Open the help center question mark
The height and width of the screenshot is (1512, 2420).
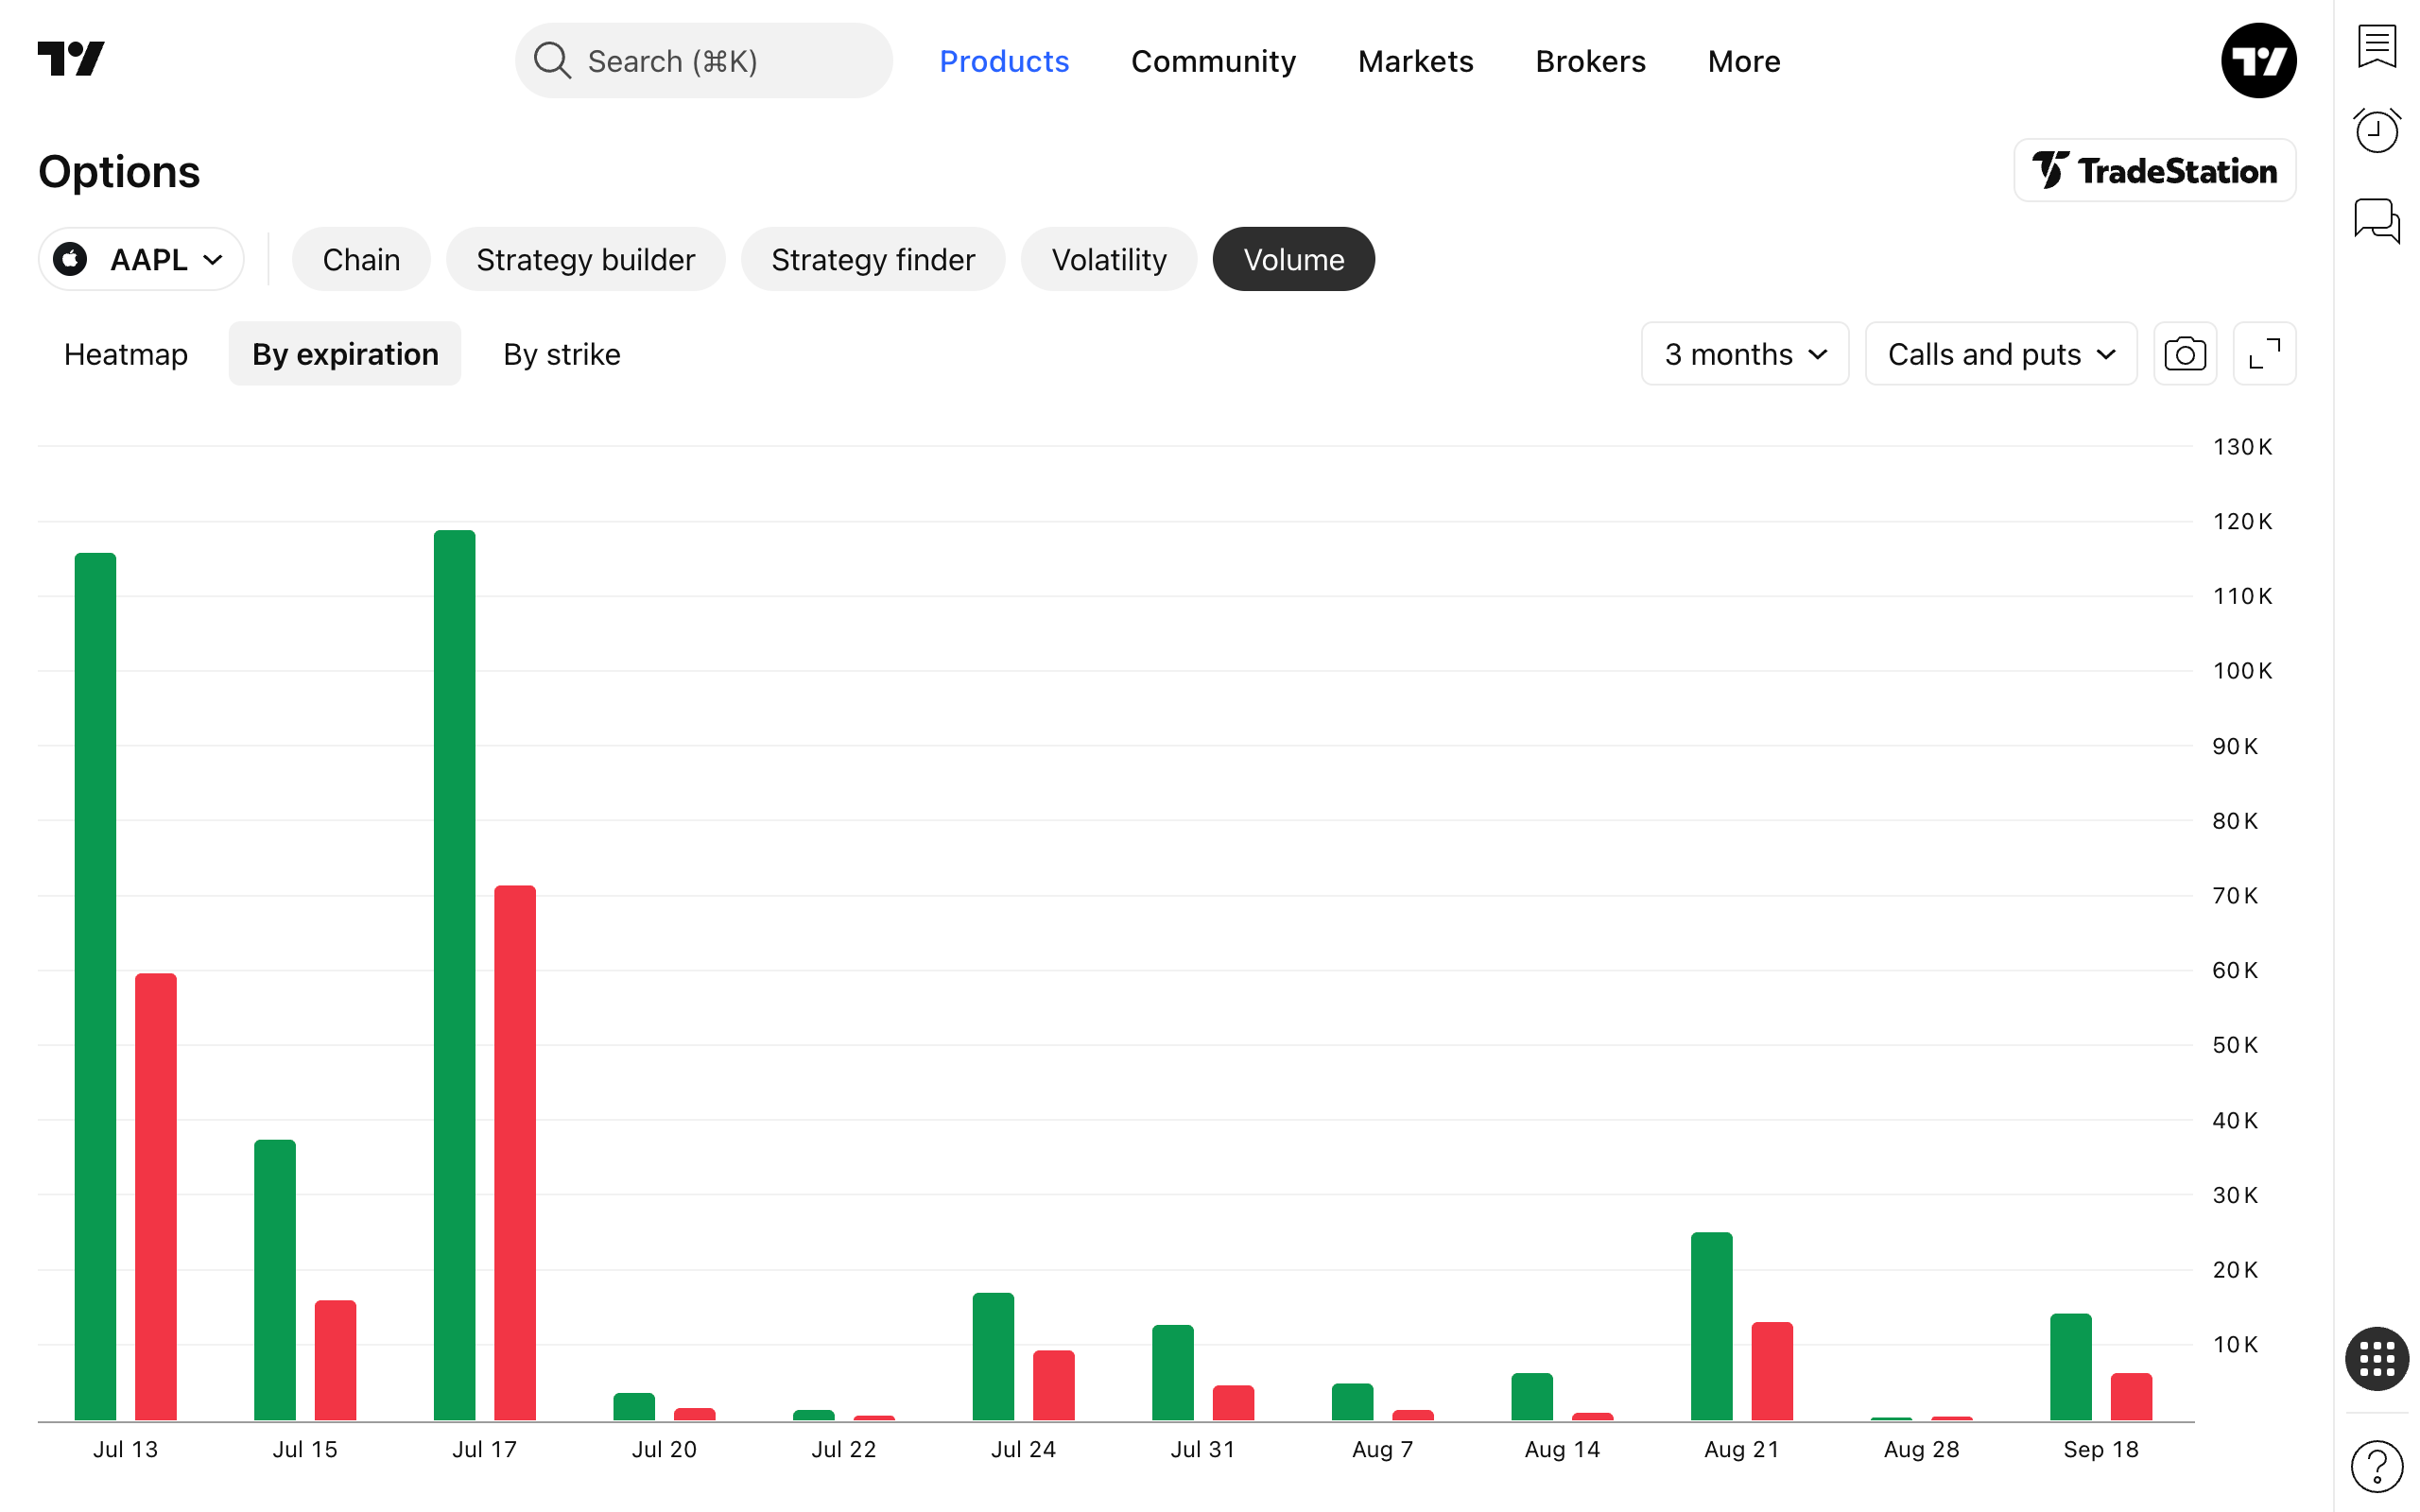pyautogui.click(x=2376, y=1466)
